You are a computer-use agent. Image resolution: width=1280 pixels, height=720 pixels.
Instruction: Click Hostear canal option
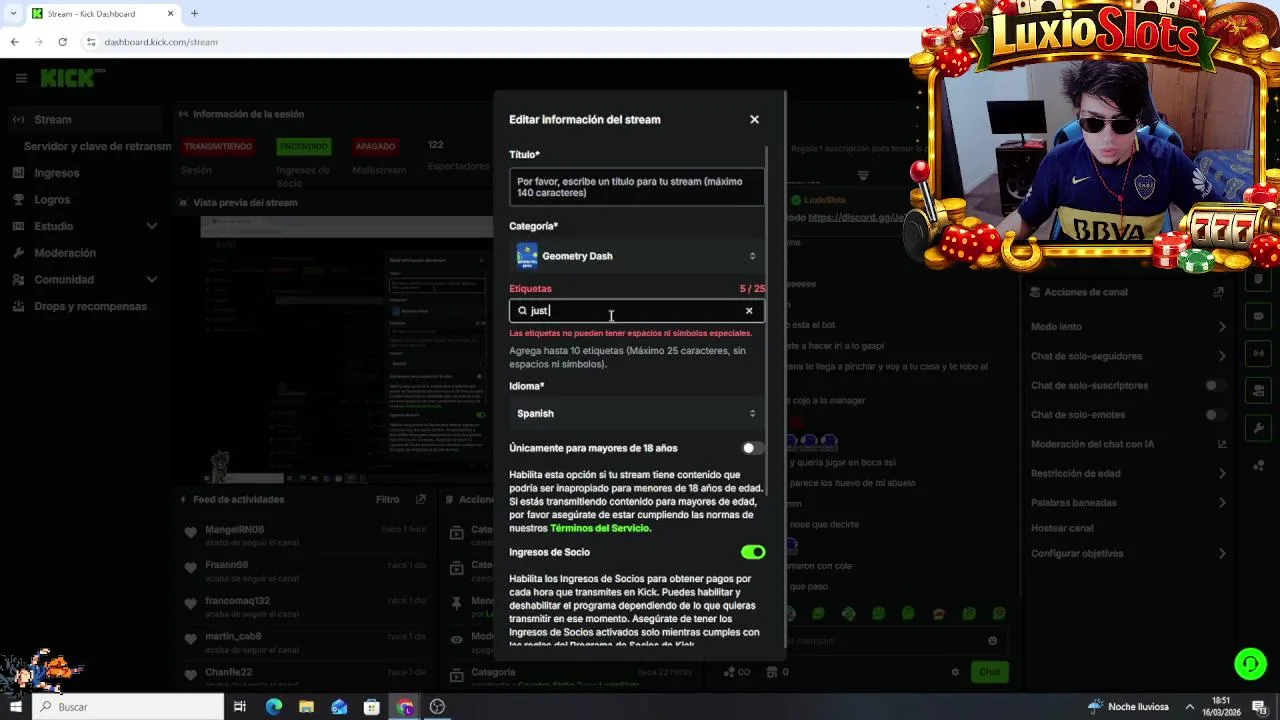(1062, 528)
